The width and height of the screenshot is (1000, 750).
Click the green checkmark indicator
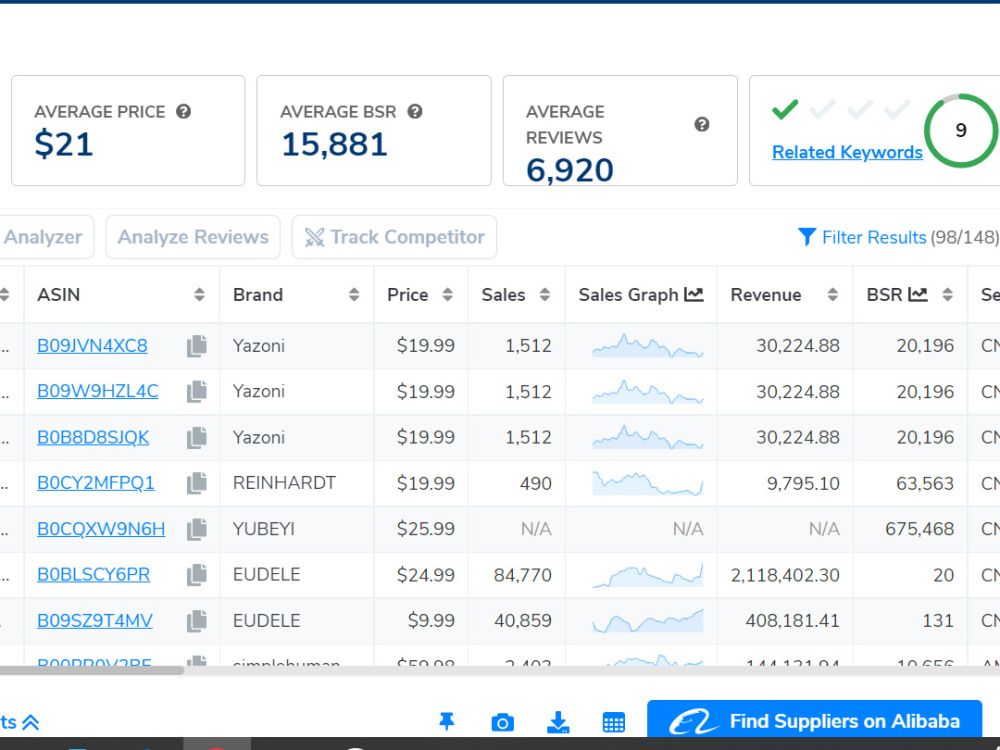[784, 109]
